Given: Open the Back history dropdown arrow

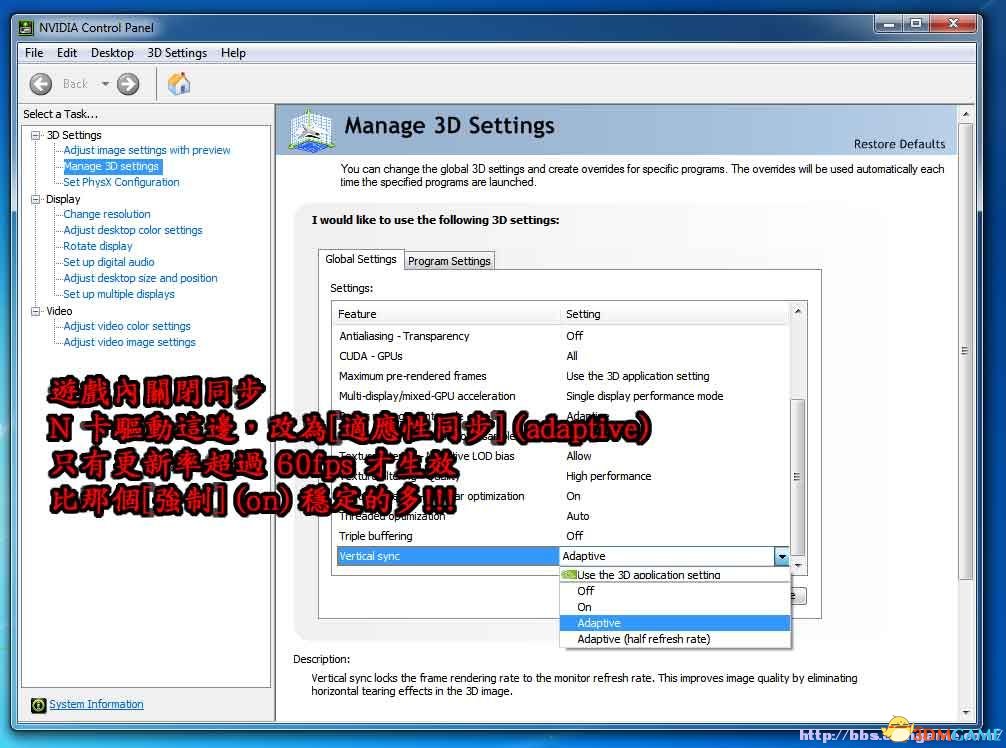Looking at the screenshot, I should coord(105,84).
